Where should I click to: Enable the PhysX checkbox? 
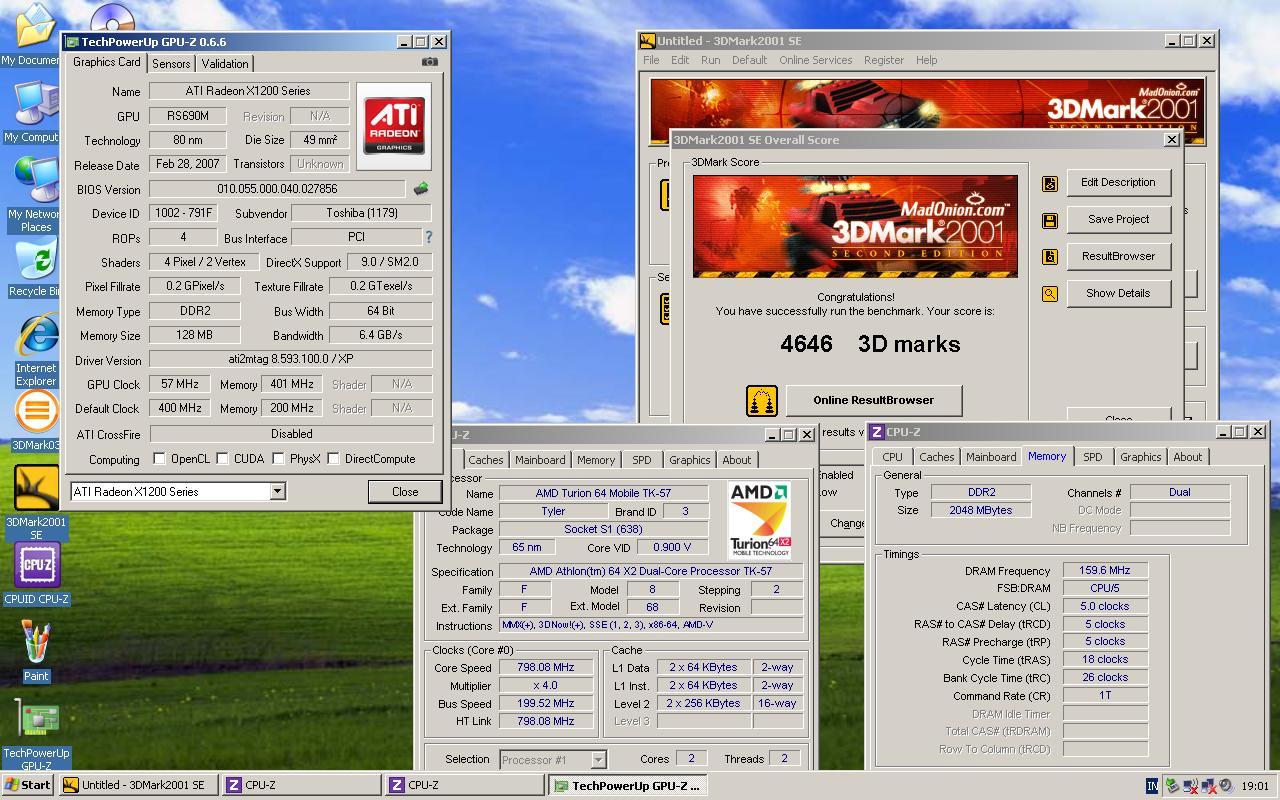(x=278, y=459)
